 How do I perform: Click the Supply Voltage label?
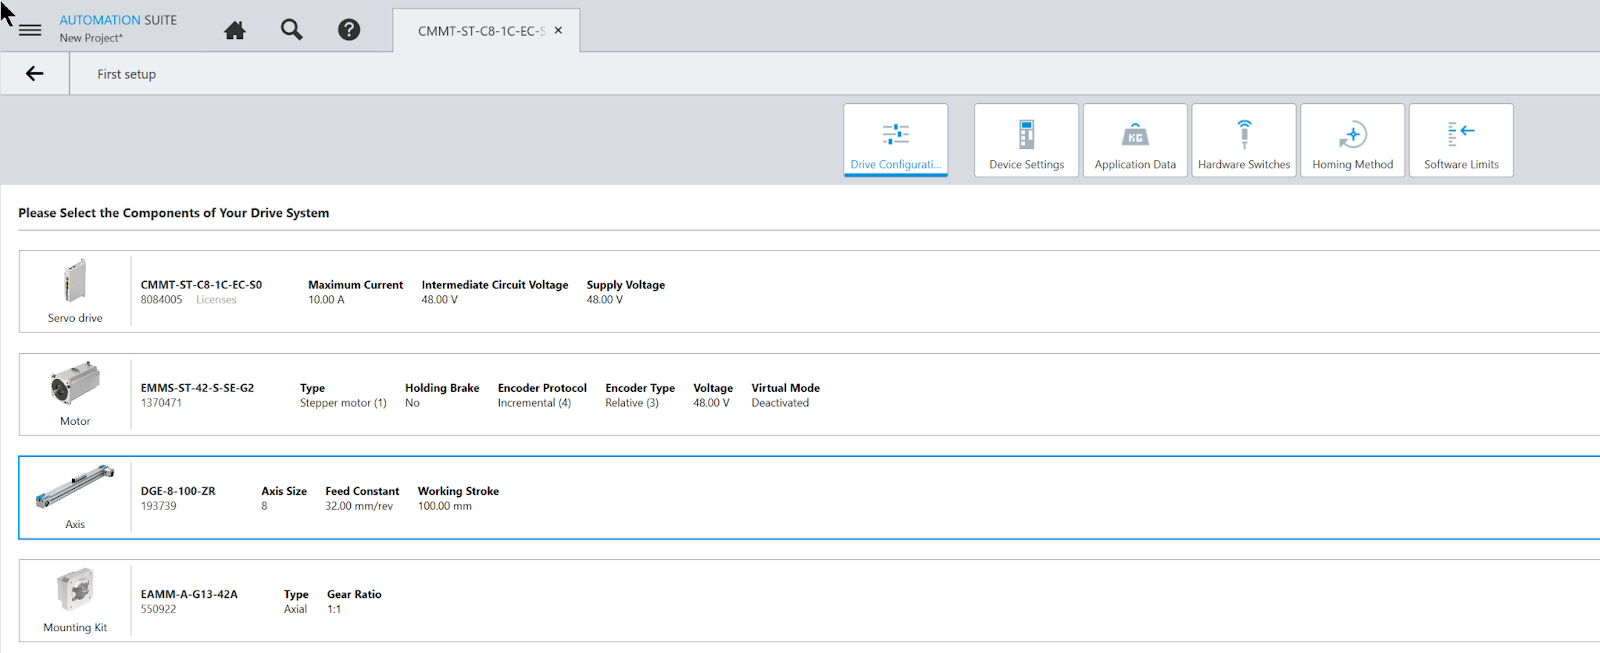[x=626, y=285]
